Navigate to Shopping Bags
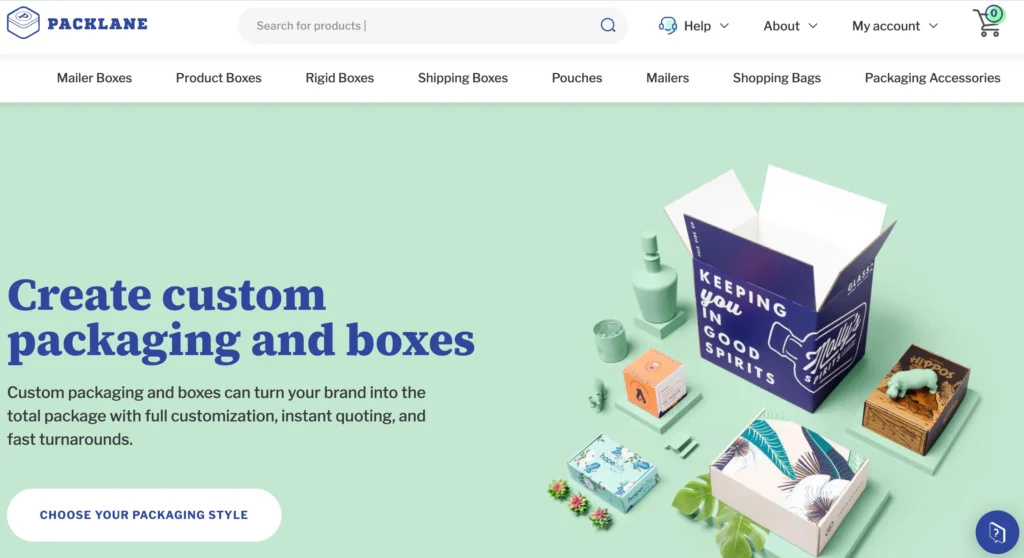This screenshot has width=1024, height=558. click(776, 78)
